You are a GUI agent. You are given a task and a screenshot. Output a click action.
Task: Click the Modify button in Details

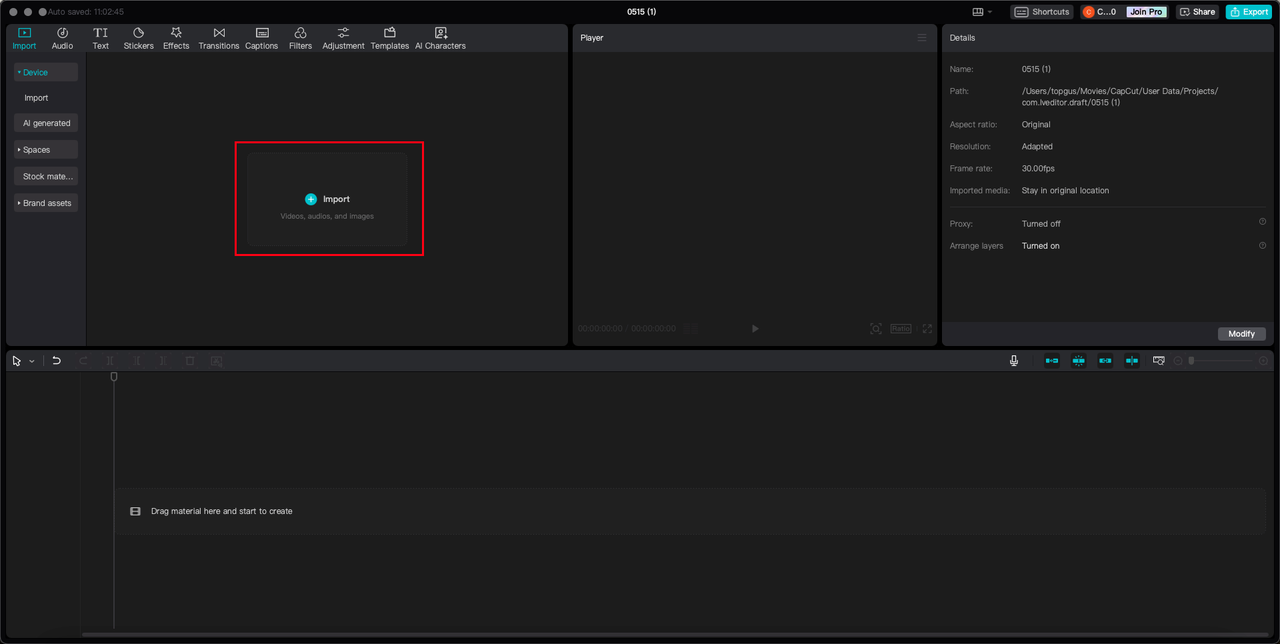point(1242,334)
